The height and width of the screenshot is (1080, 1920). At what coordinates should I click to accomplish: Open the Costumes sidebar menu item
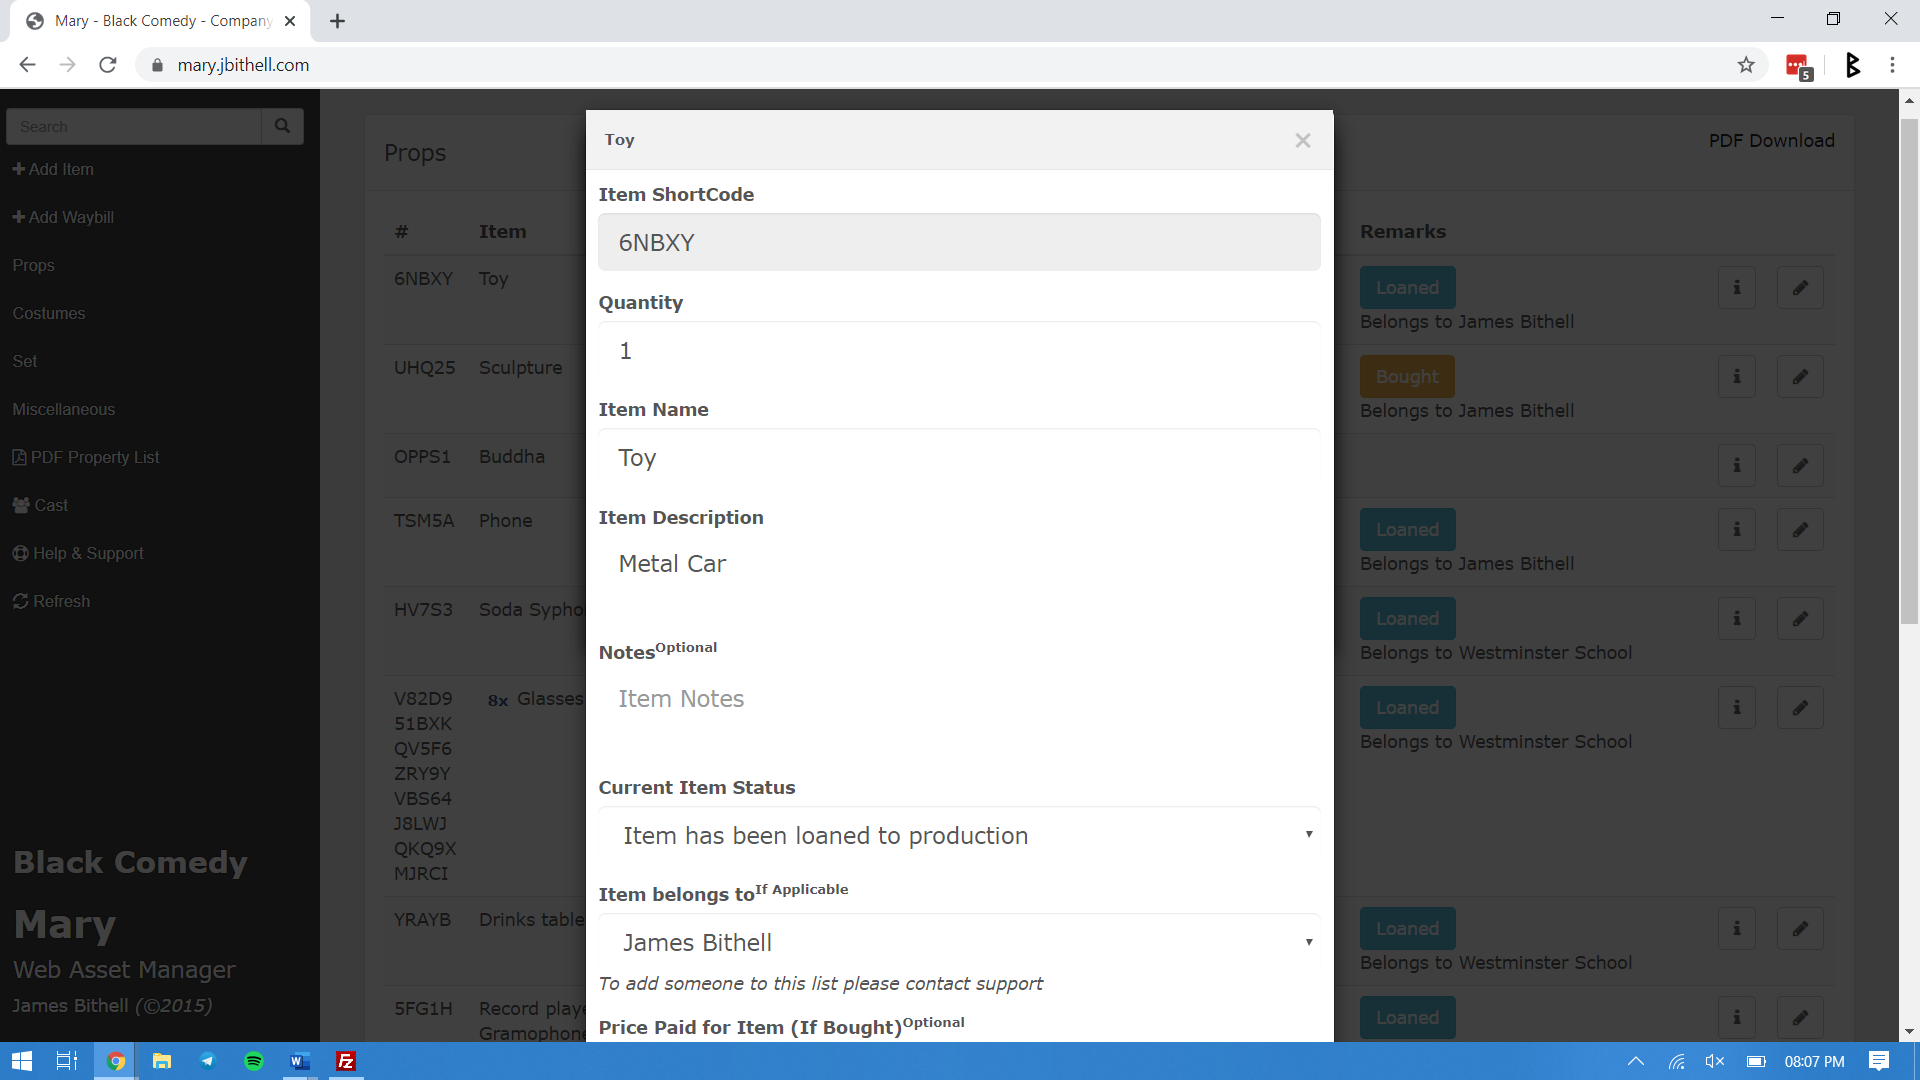49,313
